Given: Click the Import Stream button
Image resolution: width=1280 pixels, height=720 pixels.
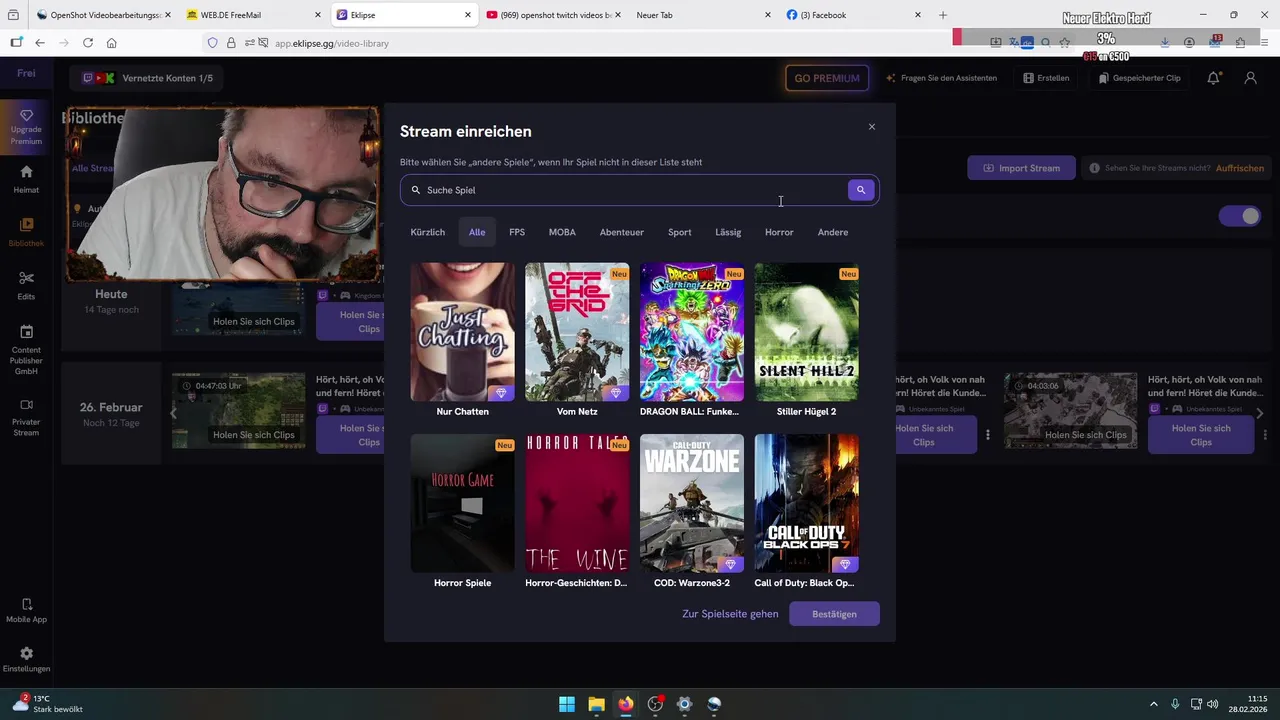Looking at the screenshot, I should tap(1021, 168).
